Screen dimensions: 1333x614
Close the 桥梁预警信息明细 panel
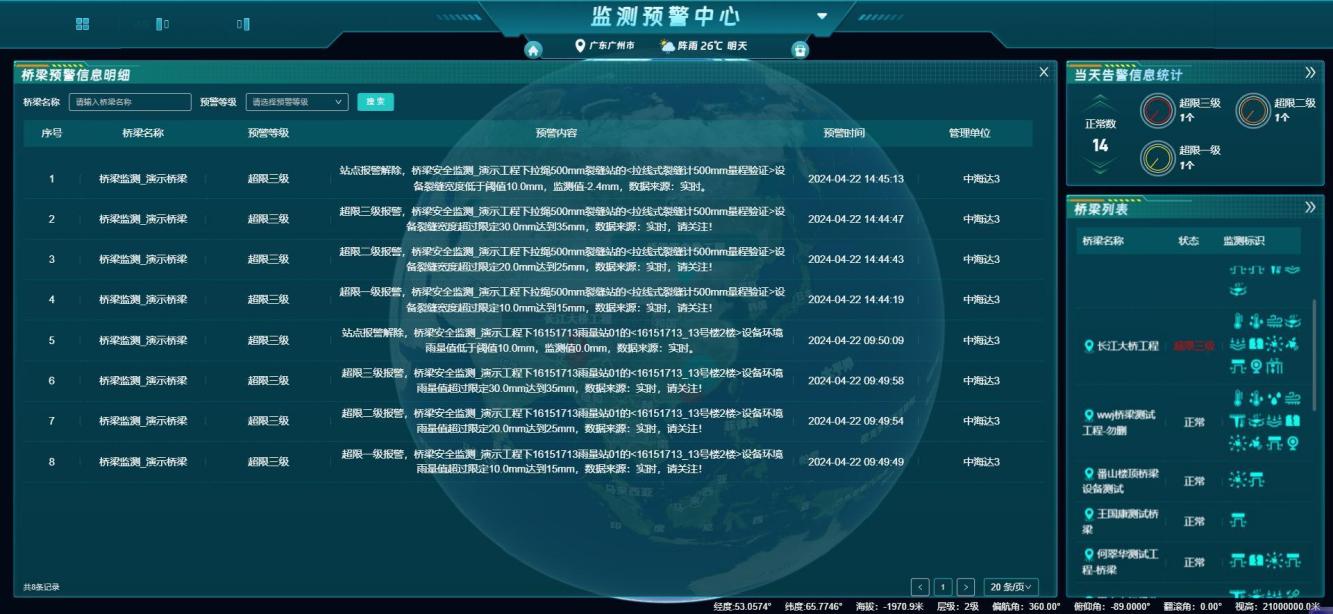click(x=1044, y=72)
